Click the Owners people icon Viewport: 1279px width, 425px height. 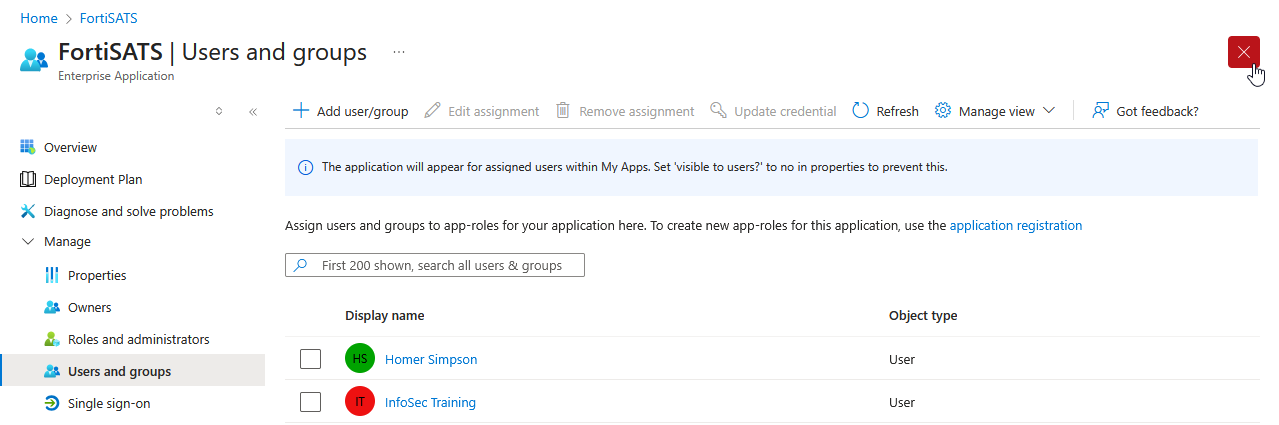point(52,307)
